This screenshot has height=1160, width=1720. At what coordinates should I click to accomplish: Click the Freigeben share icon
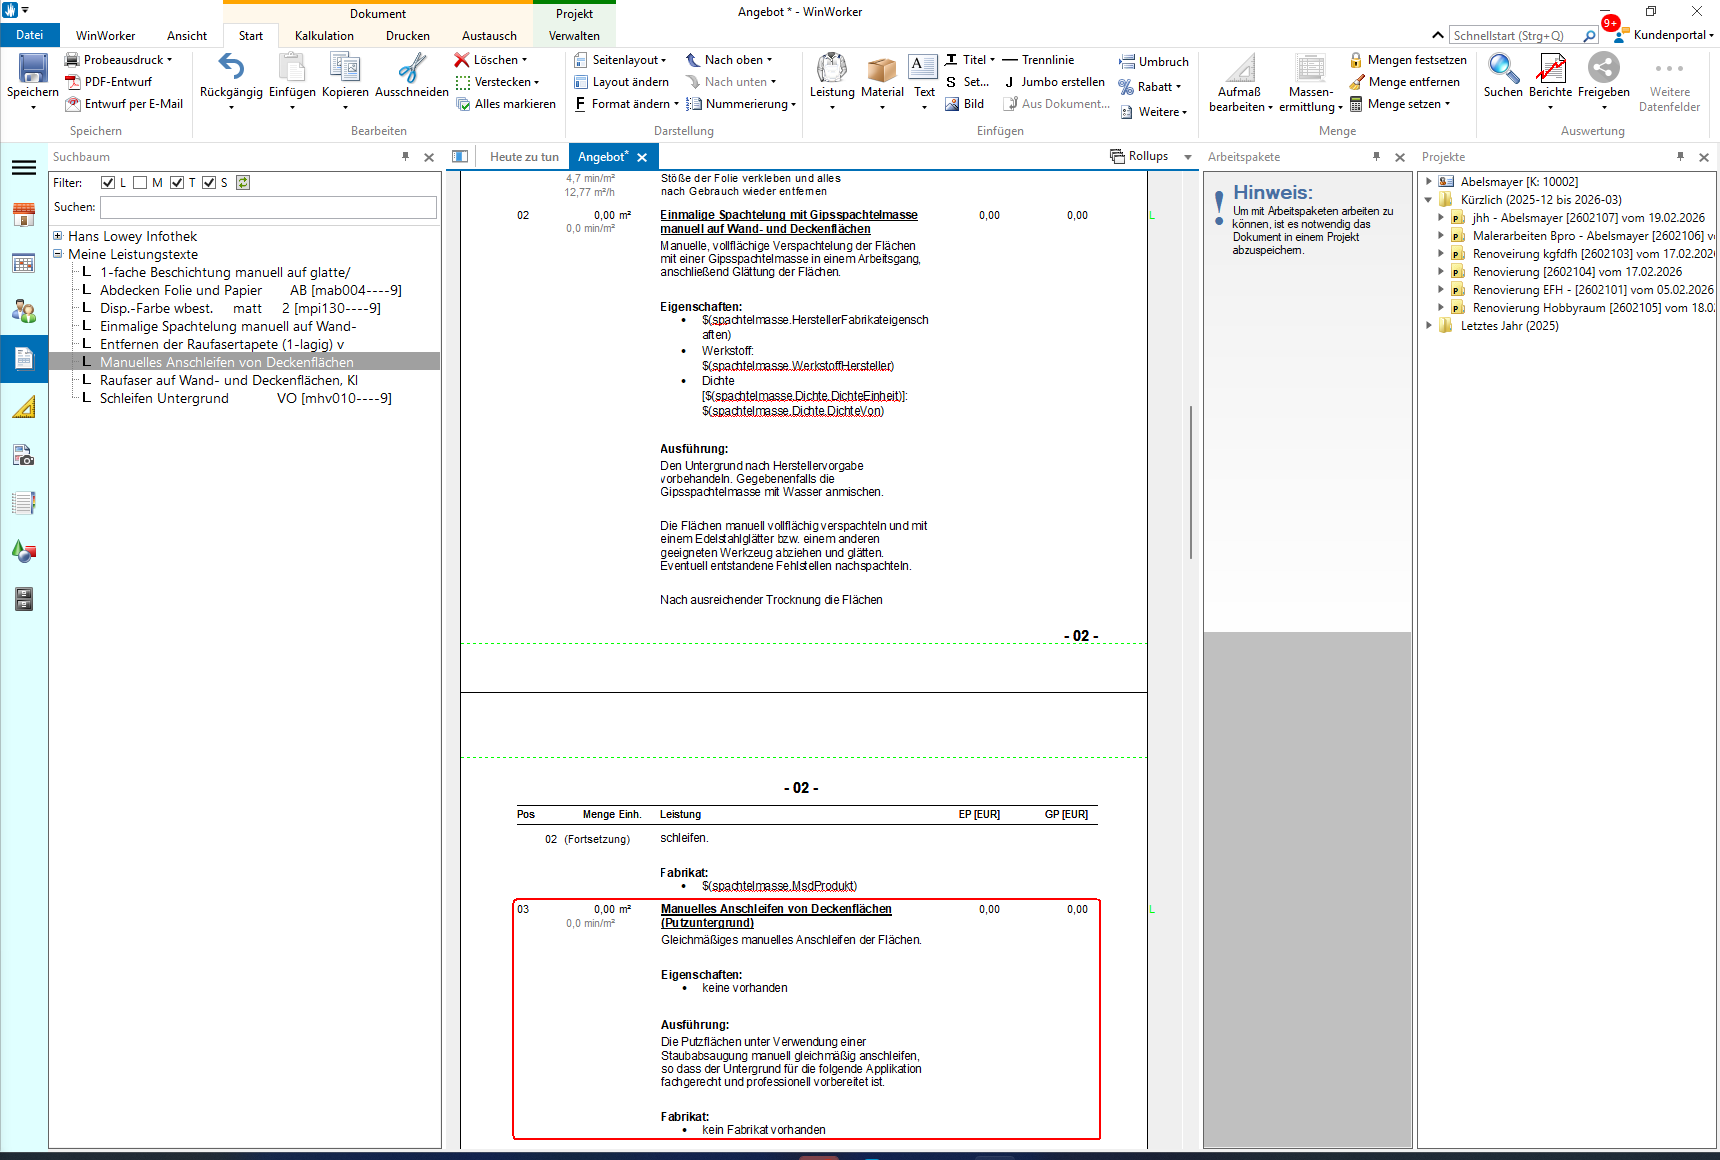pos(1603,68)
